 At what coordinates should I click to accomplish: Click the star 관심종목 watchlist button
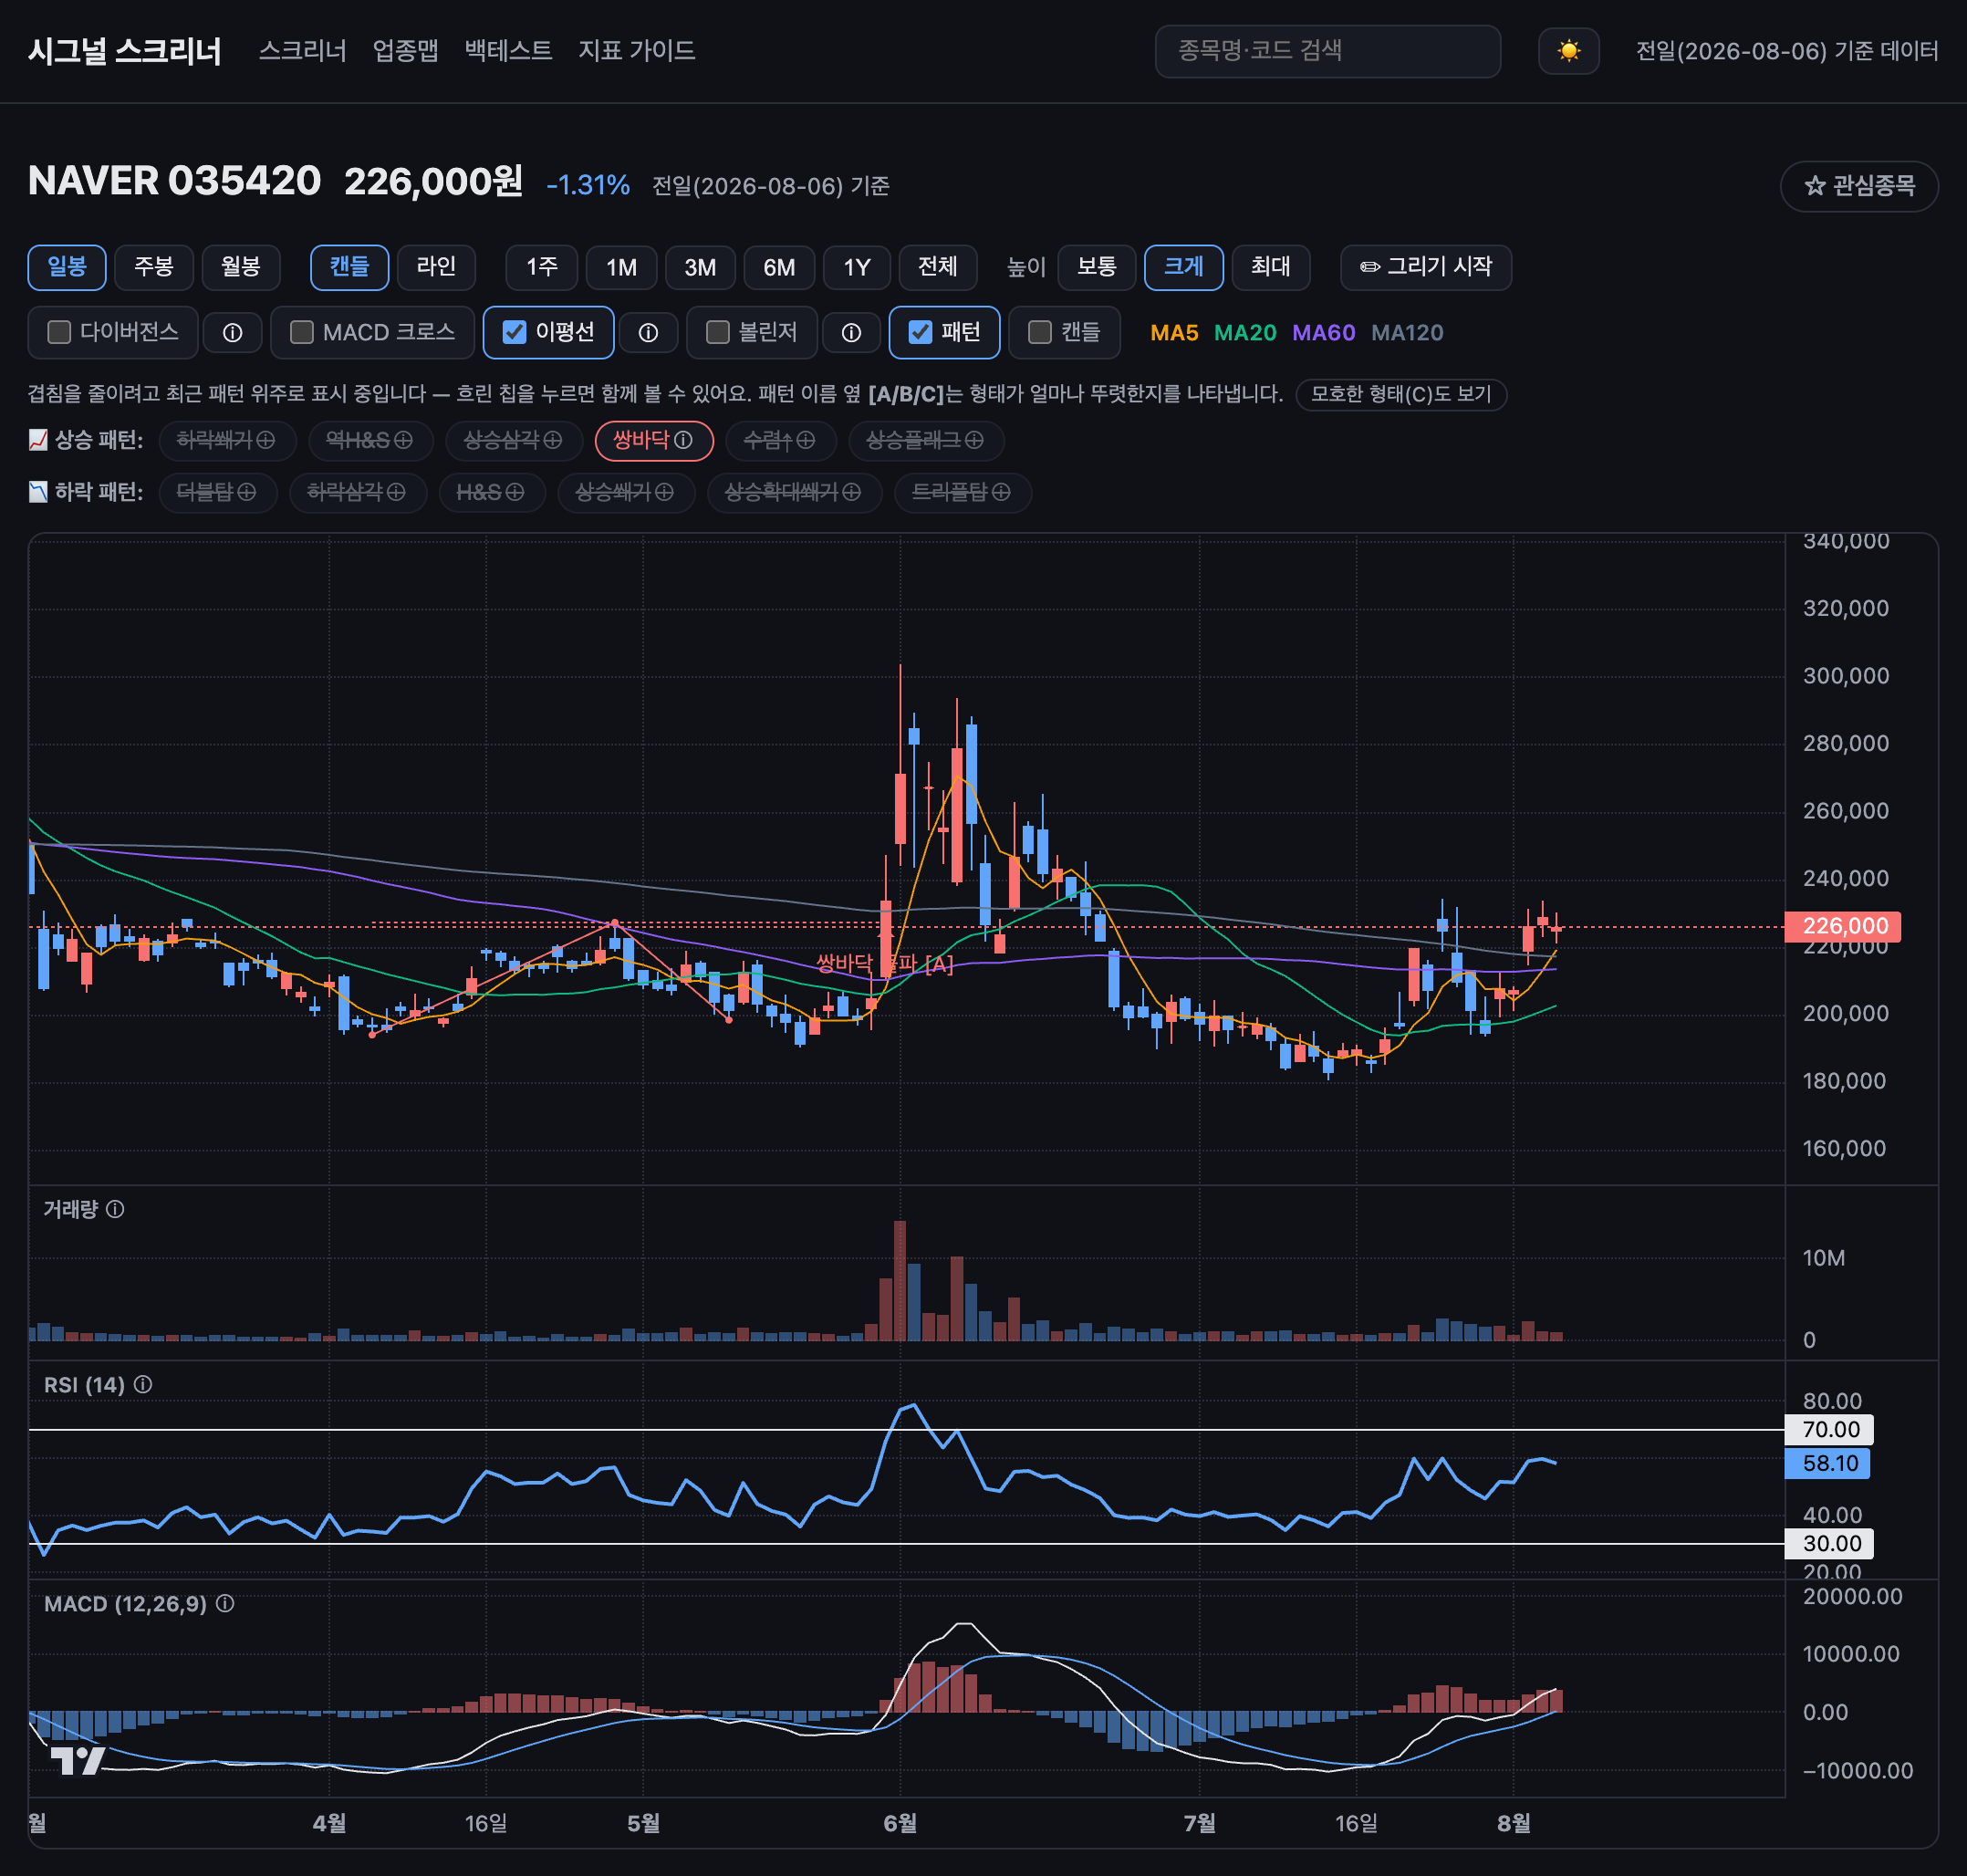1858,186
